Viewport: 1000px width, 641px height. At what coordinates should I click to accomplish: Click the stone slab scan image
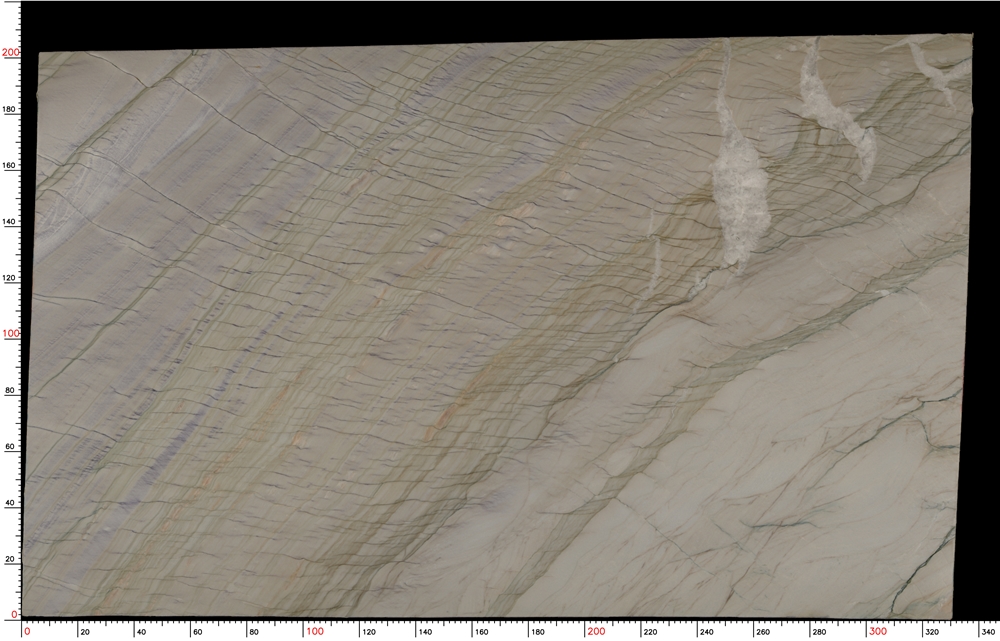coord(498,327)
